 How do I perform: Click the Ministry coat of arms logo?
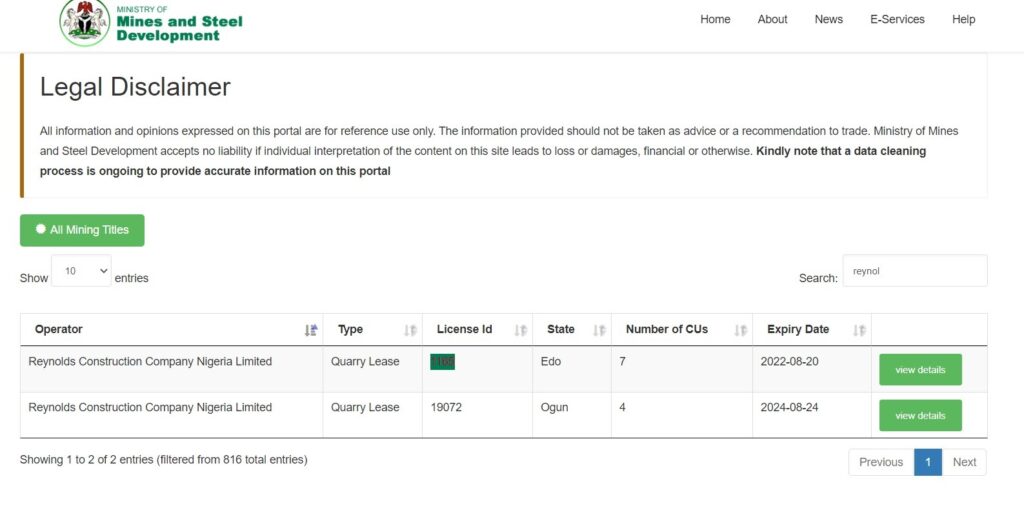pyautogui.click(x=85, y=22)
